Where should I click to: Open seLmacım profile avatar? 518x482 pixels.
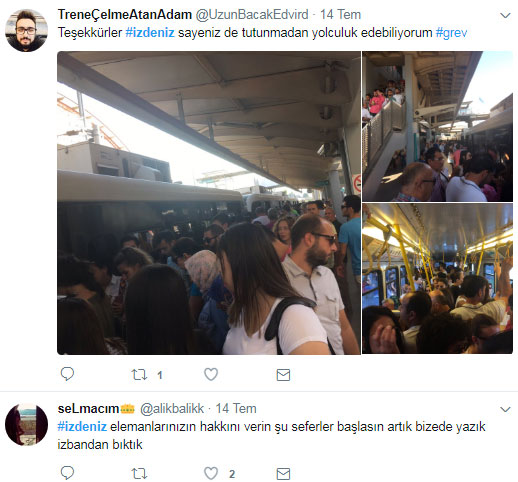26,424
